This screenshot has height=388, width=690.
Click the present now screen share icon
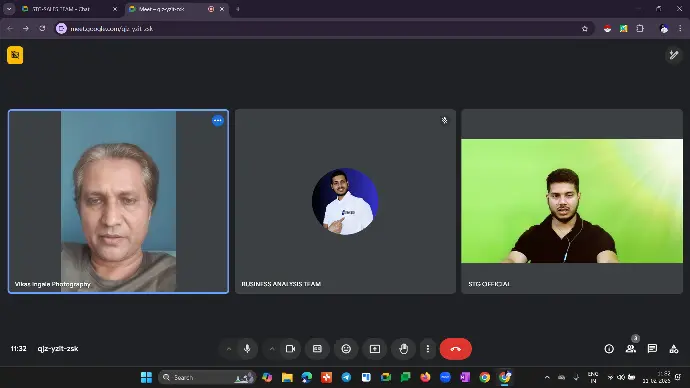click(375, 349)
